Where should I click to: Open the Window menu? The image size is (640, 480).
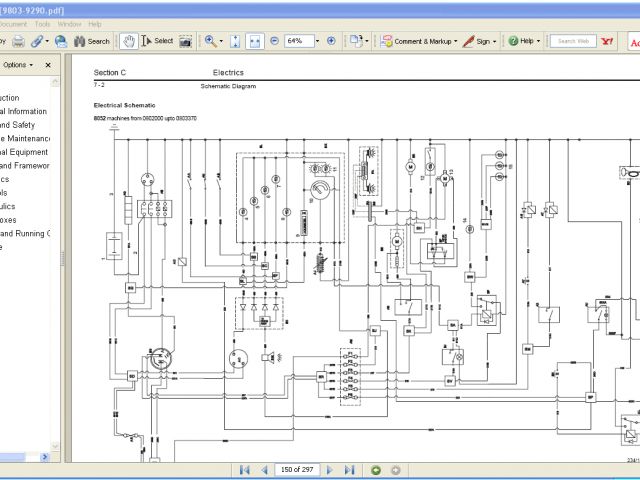click(69, 23)
